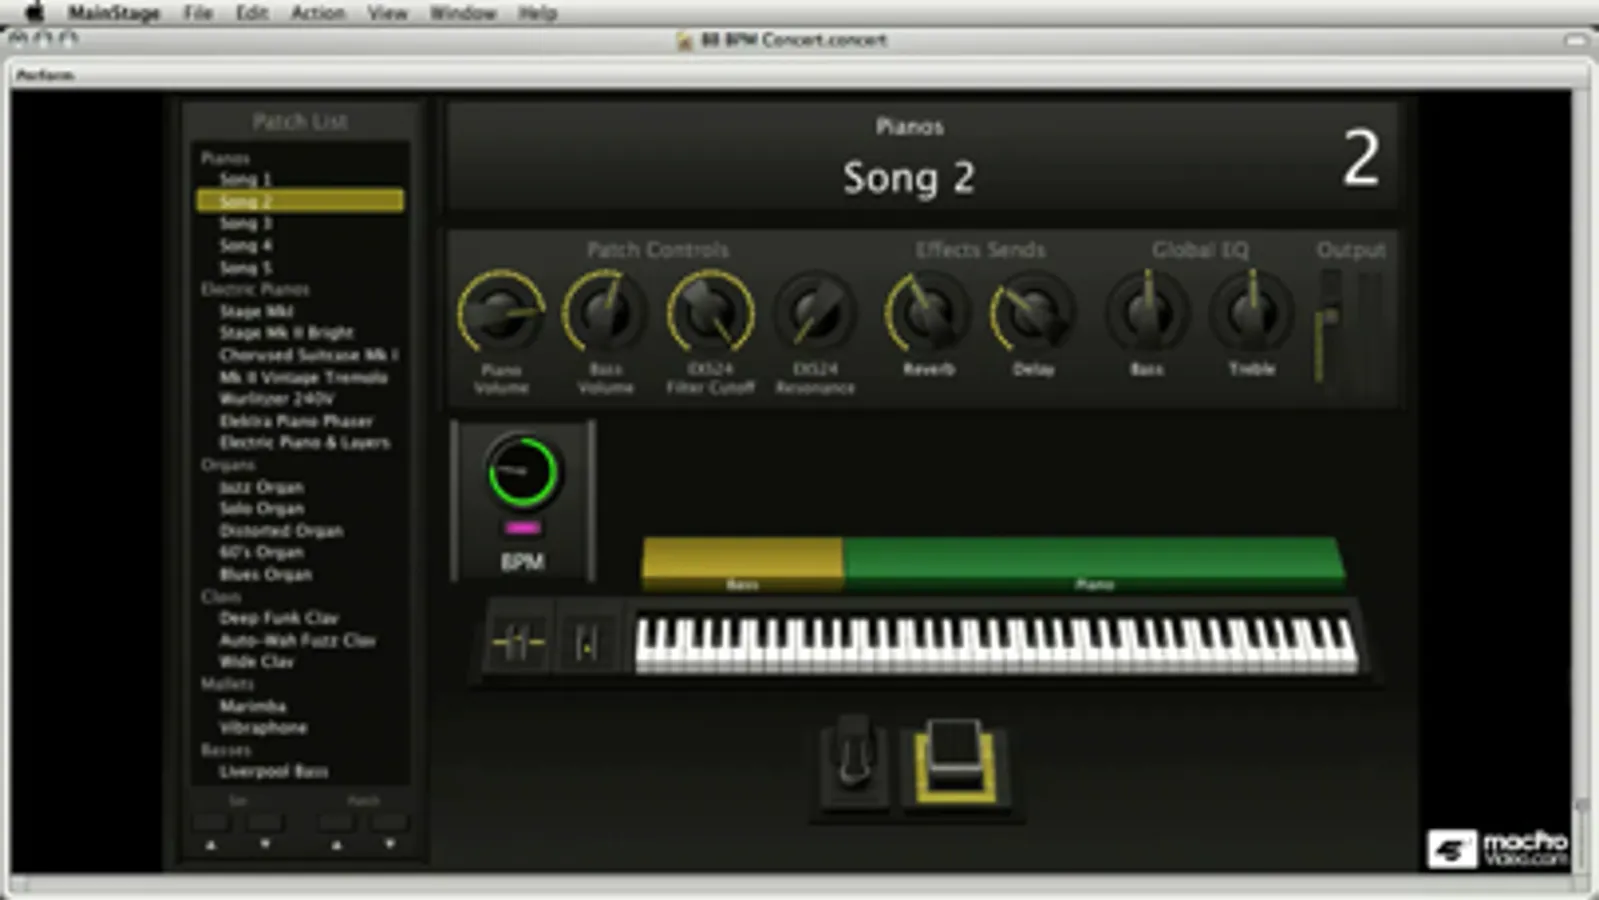Image resolution: width=1599 pixels, height=900 pixels.
Task: Click the Mallets set header
Action: (227, 684)
